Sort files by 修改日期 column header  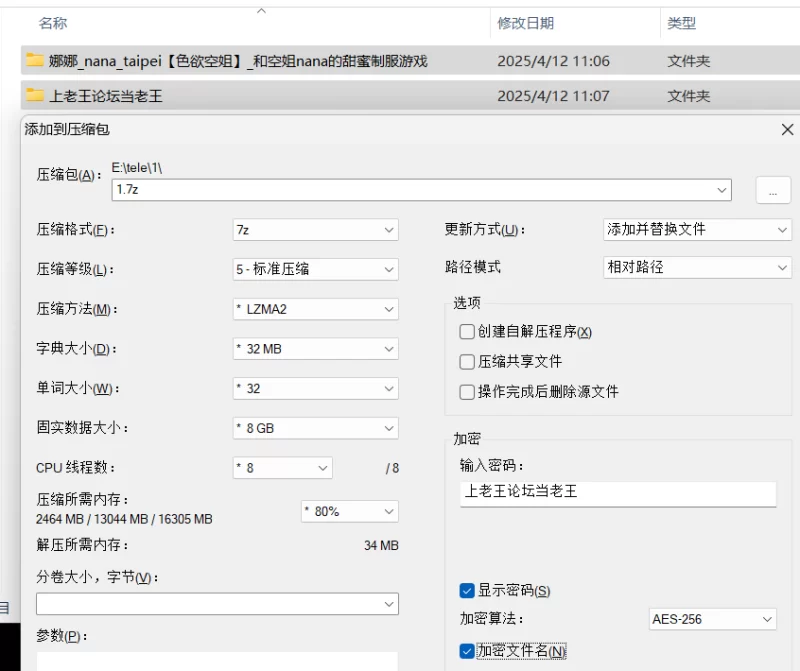[525, 23]
